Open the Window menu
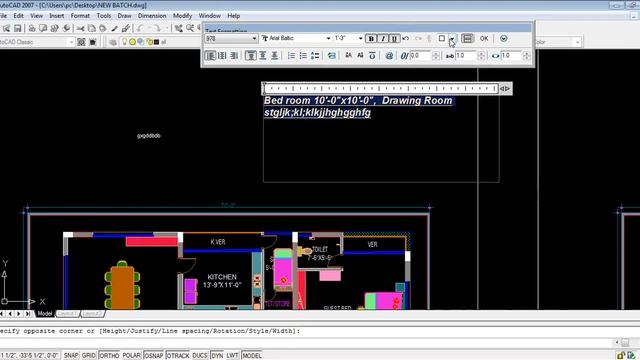Image resolution: width=640 pixels, height=360 pixels. pos(209,16)
